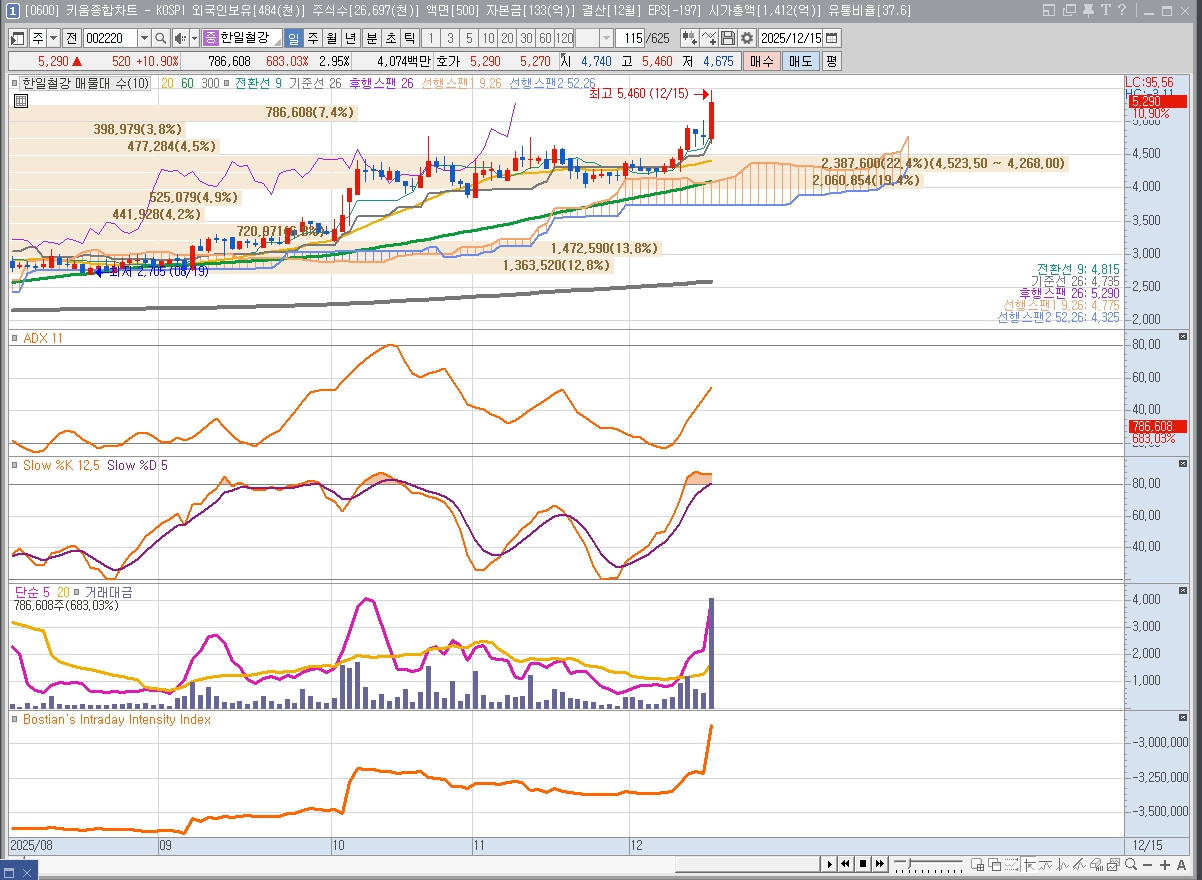
Task: Adjust the bottom bar zoom slider handle
Action: coord(909,863)
